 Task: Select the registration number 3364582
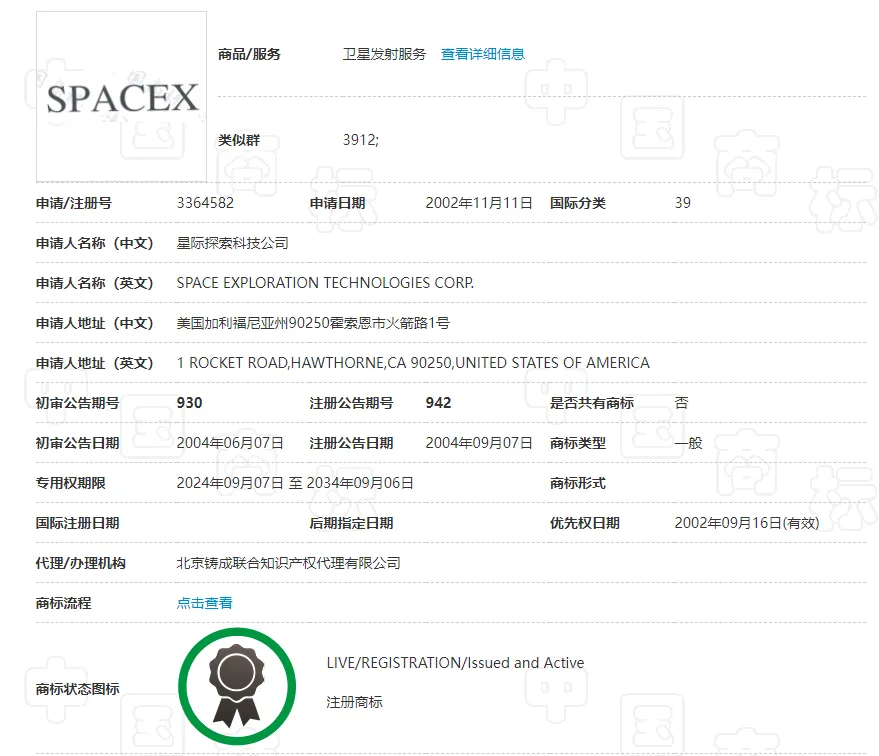click(205, 203)
